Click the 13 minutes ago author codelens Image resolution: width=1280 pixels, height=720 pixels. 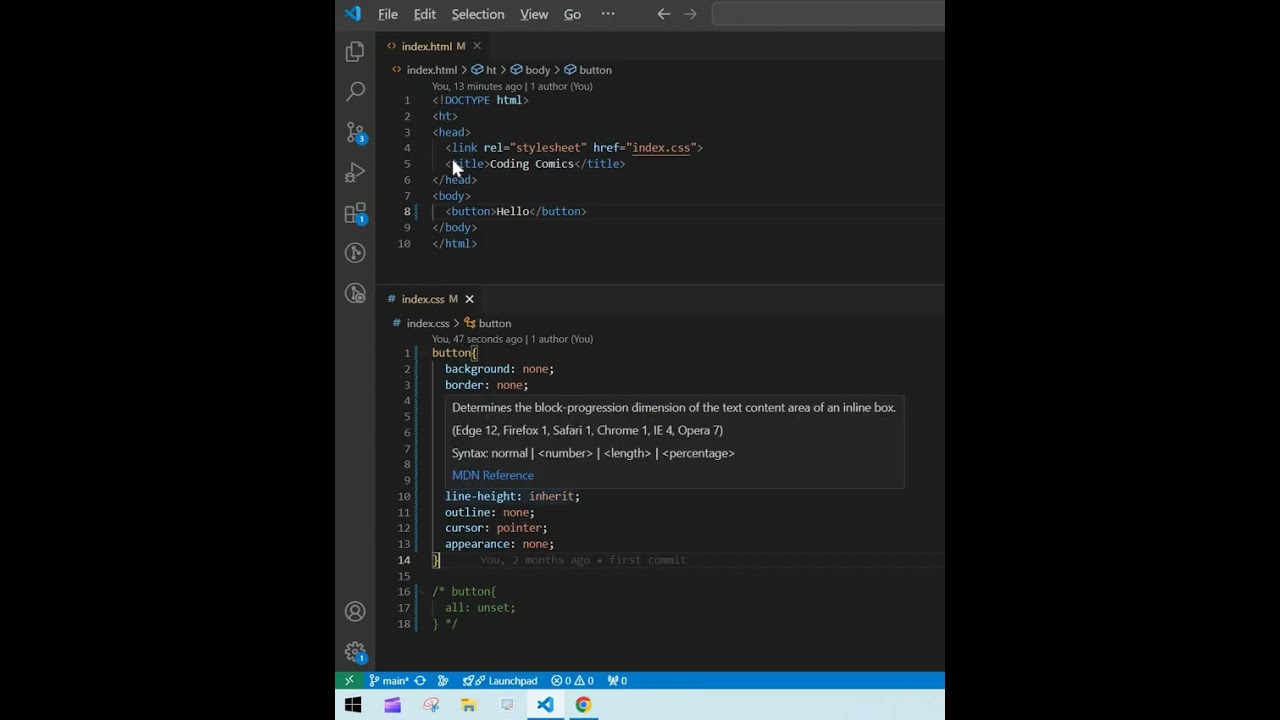click(512, 86)
